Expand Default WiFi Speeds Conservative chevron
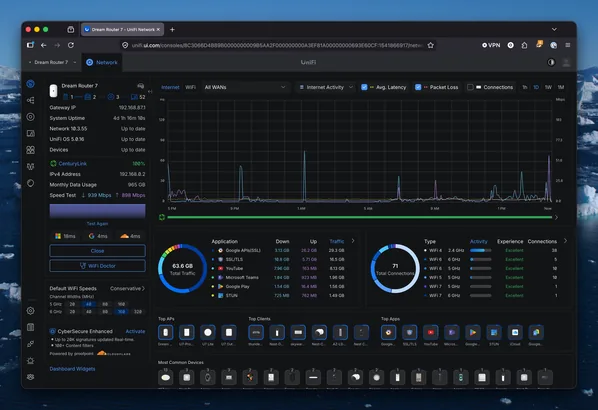 [143, 288]
